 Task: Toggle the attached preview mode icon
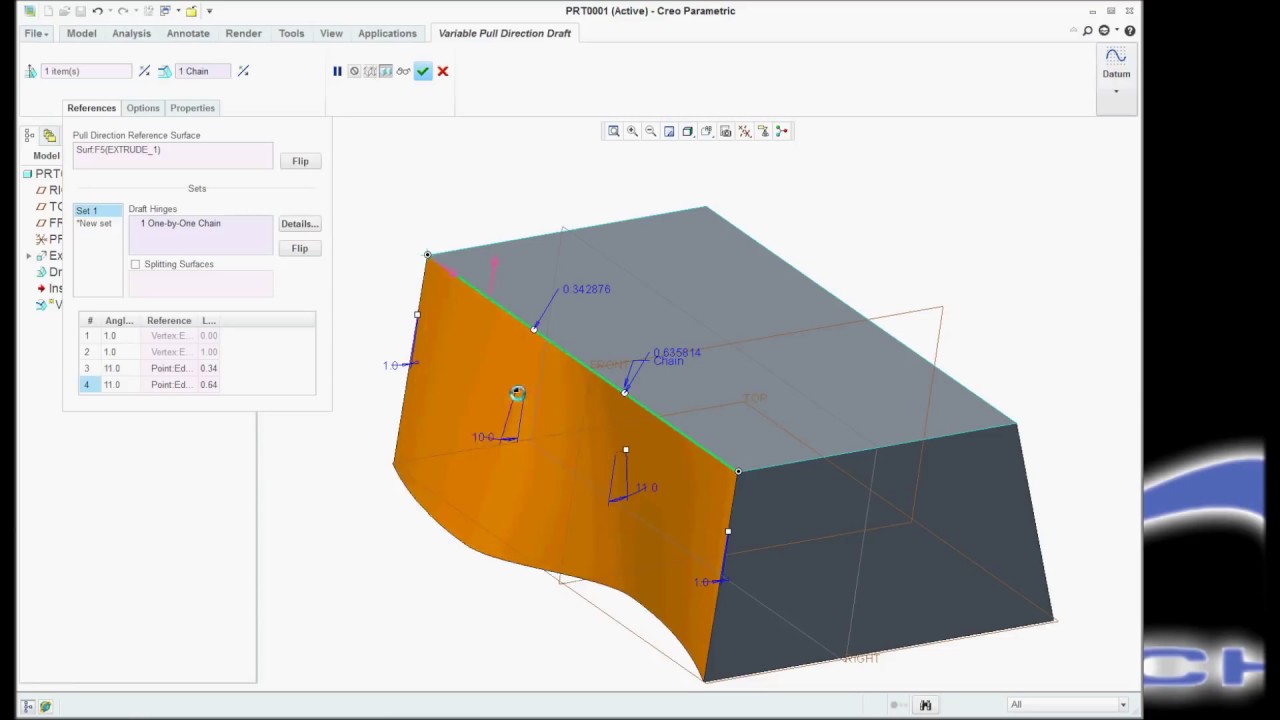(386, 71)
